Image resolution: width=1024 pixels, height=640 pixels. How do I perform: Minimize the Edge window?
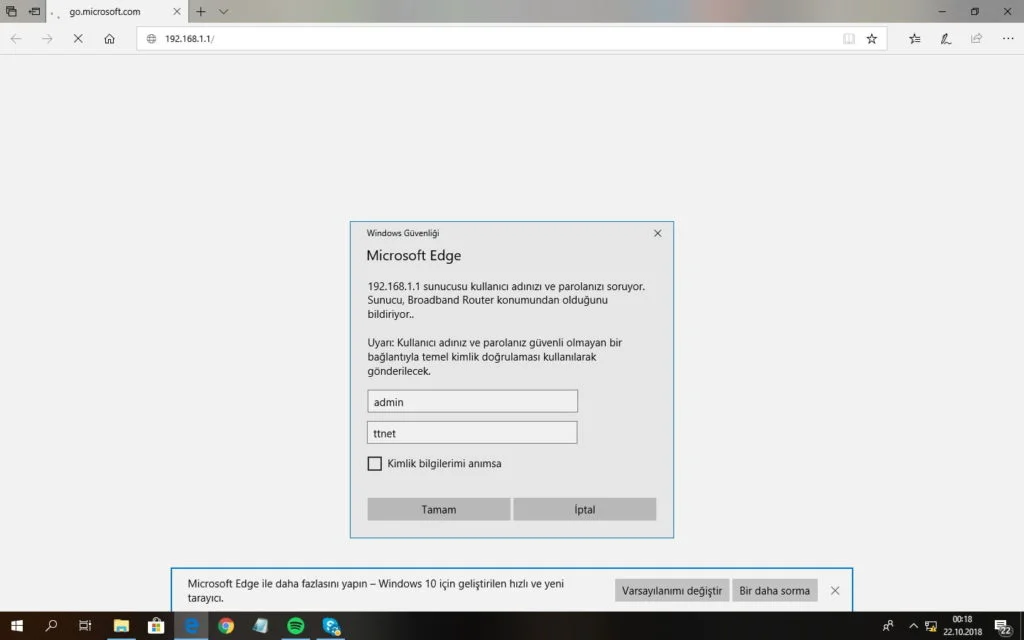pos(942,11)
